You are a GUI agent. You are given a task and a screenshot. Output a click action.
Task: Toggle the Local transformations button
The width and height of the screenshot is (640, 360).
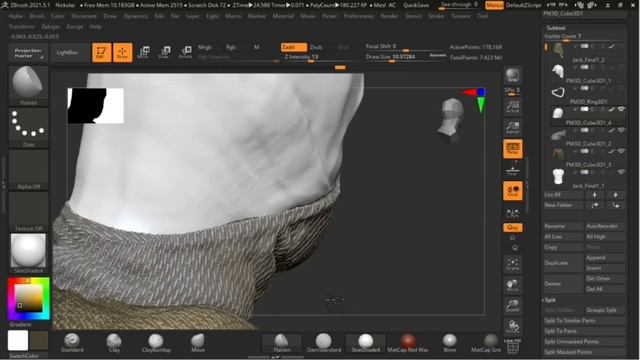[513, 191]
